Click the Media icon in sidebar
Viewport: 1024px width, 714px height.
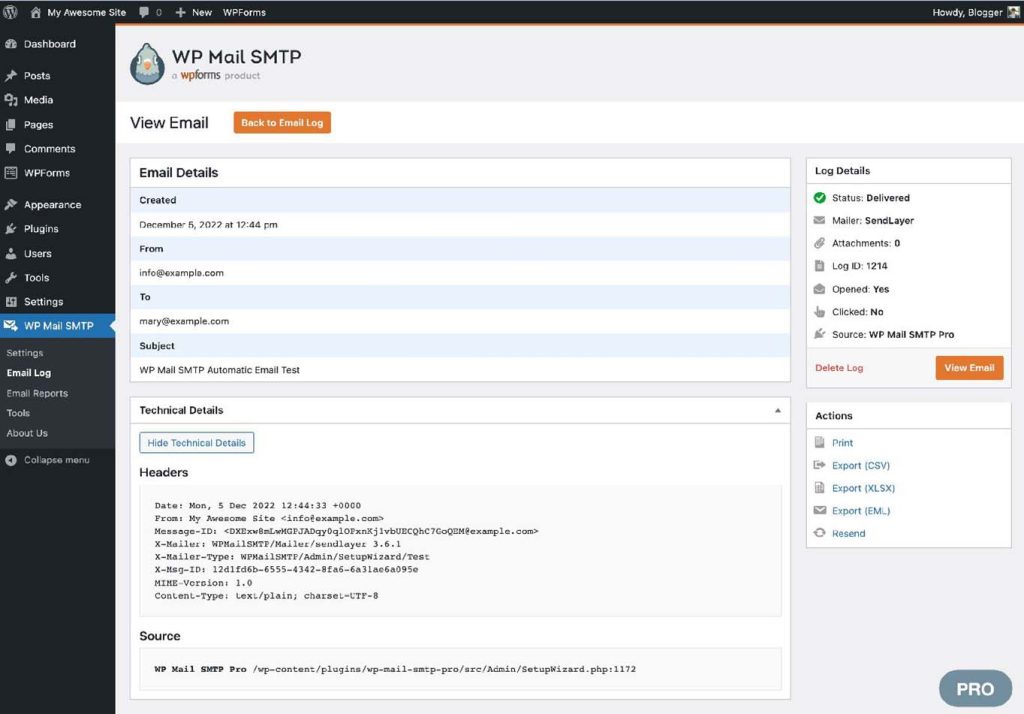coord(10,100)
